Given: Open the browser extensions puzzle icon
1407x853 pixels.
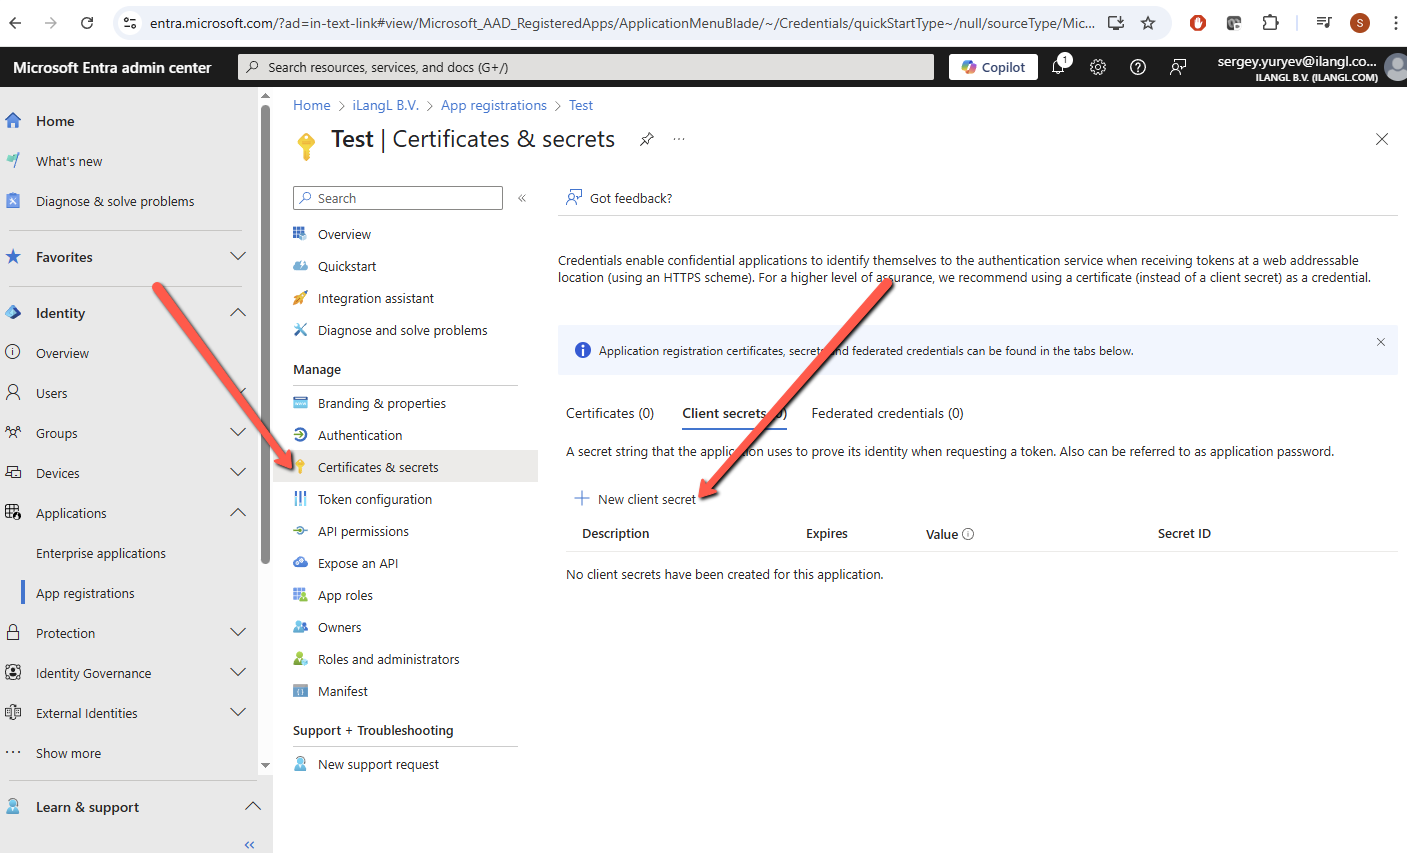Looking at the screenshot, I should point(1270,23).
